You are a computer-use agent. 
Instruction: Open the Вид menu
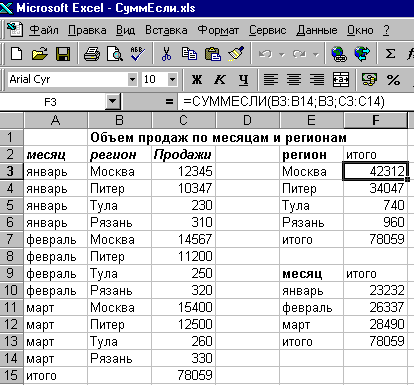tap(125, 30)
